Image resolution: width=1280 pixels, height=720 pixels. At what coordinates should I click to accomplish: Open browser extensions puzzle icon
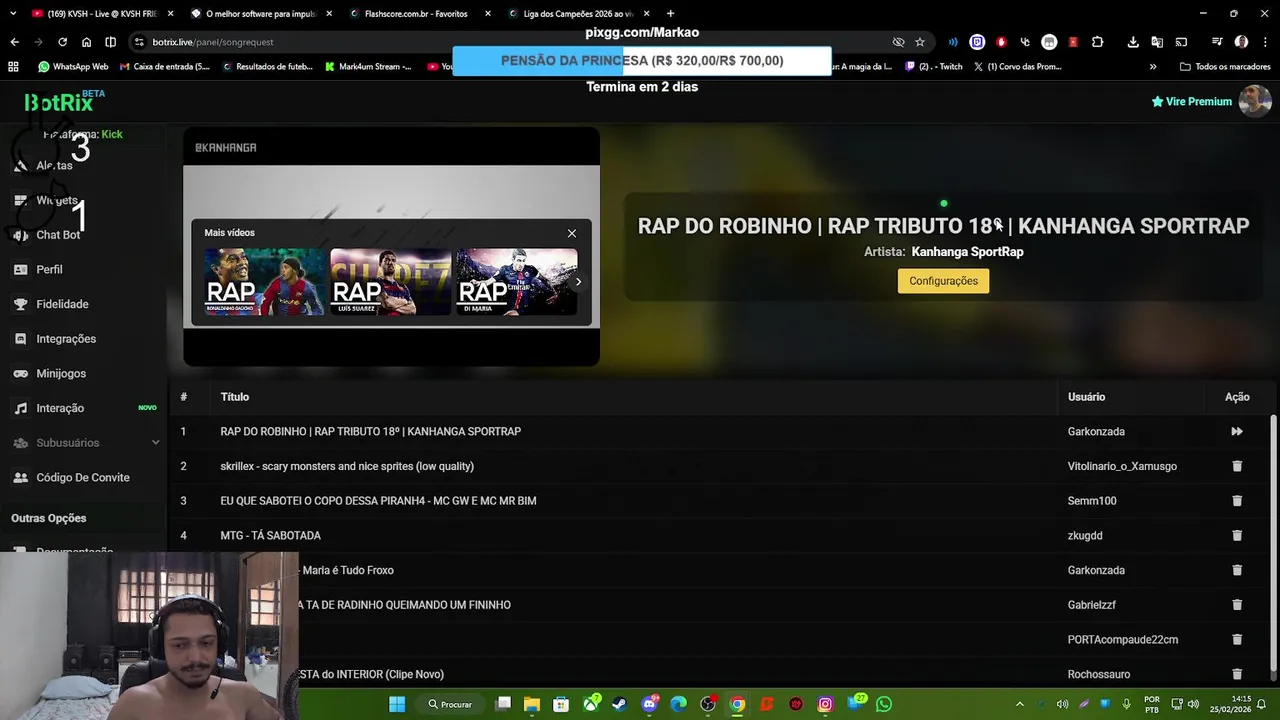(1098, 42)
